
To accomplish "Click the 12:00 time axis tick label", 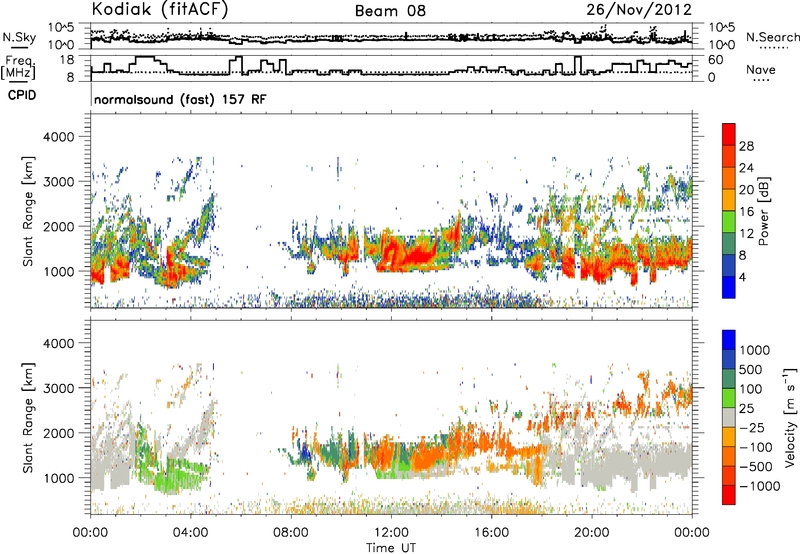I will click(x=391, y=533).
